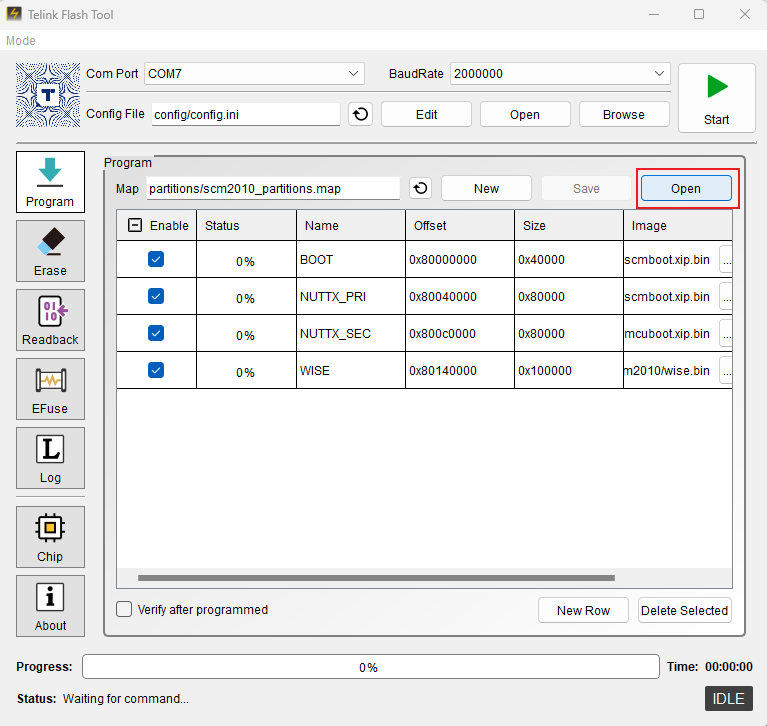Open the EFuse panel
The height and width of the screenshot is (726, 767).
pyautogui.click(x=50, y=389)
